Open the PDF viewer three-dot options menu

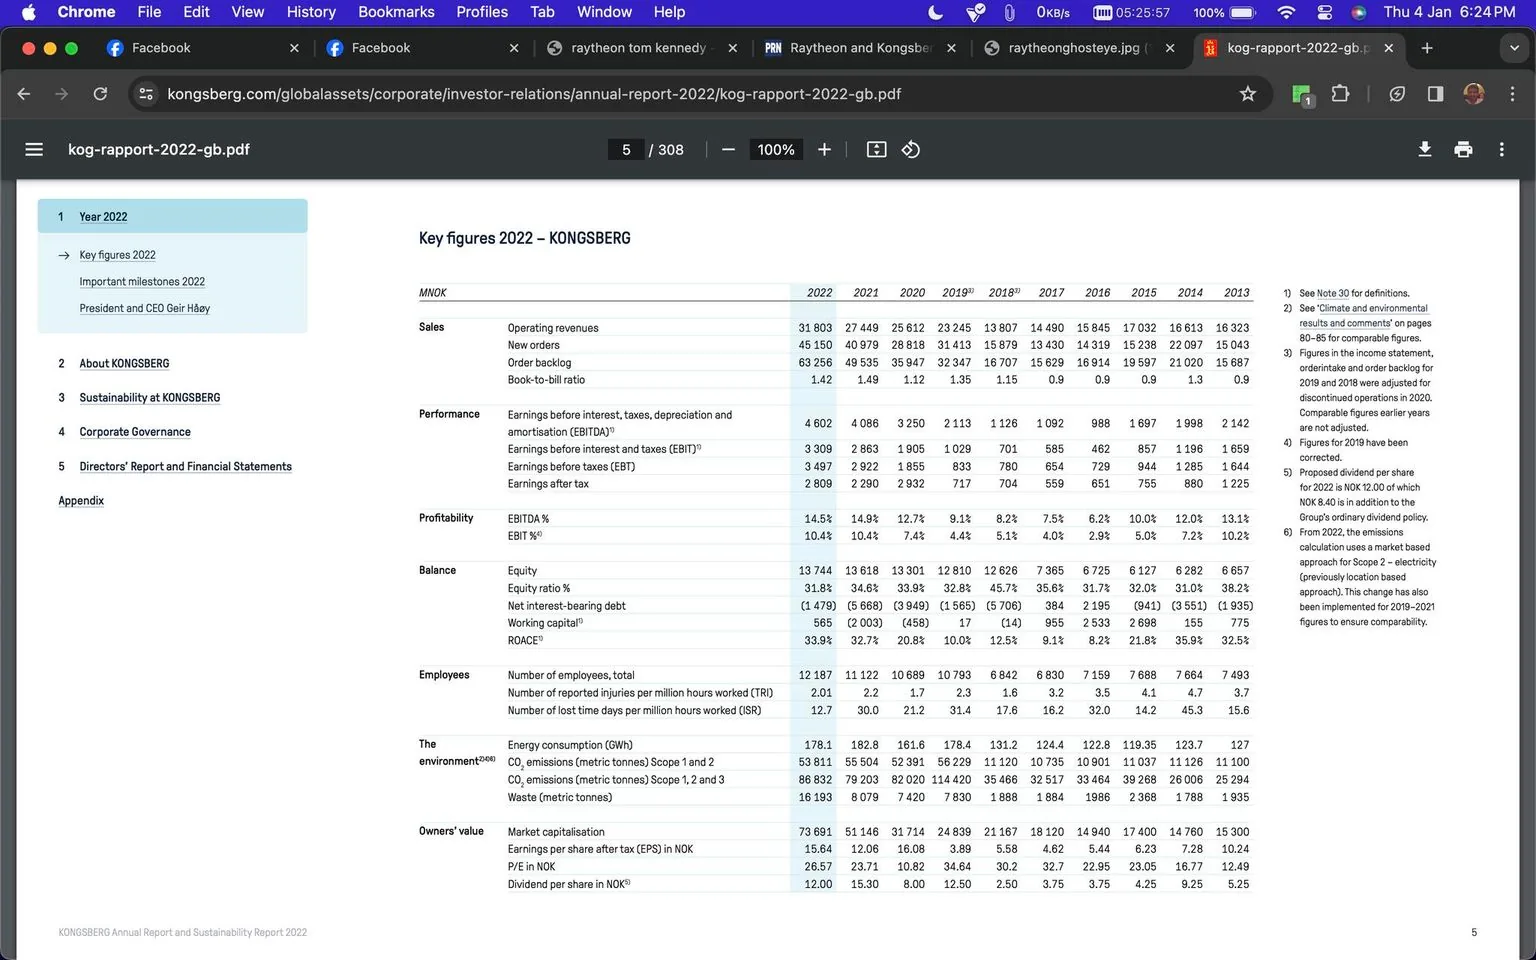click(x=1501, y=149)
